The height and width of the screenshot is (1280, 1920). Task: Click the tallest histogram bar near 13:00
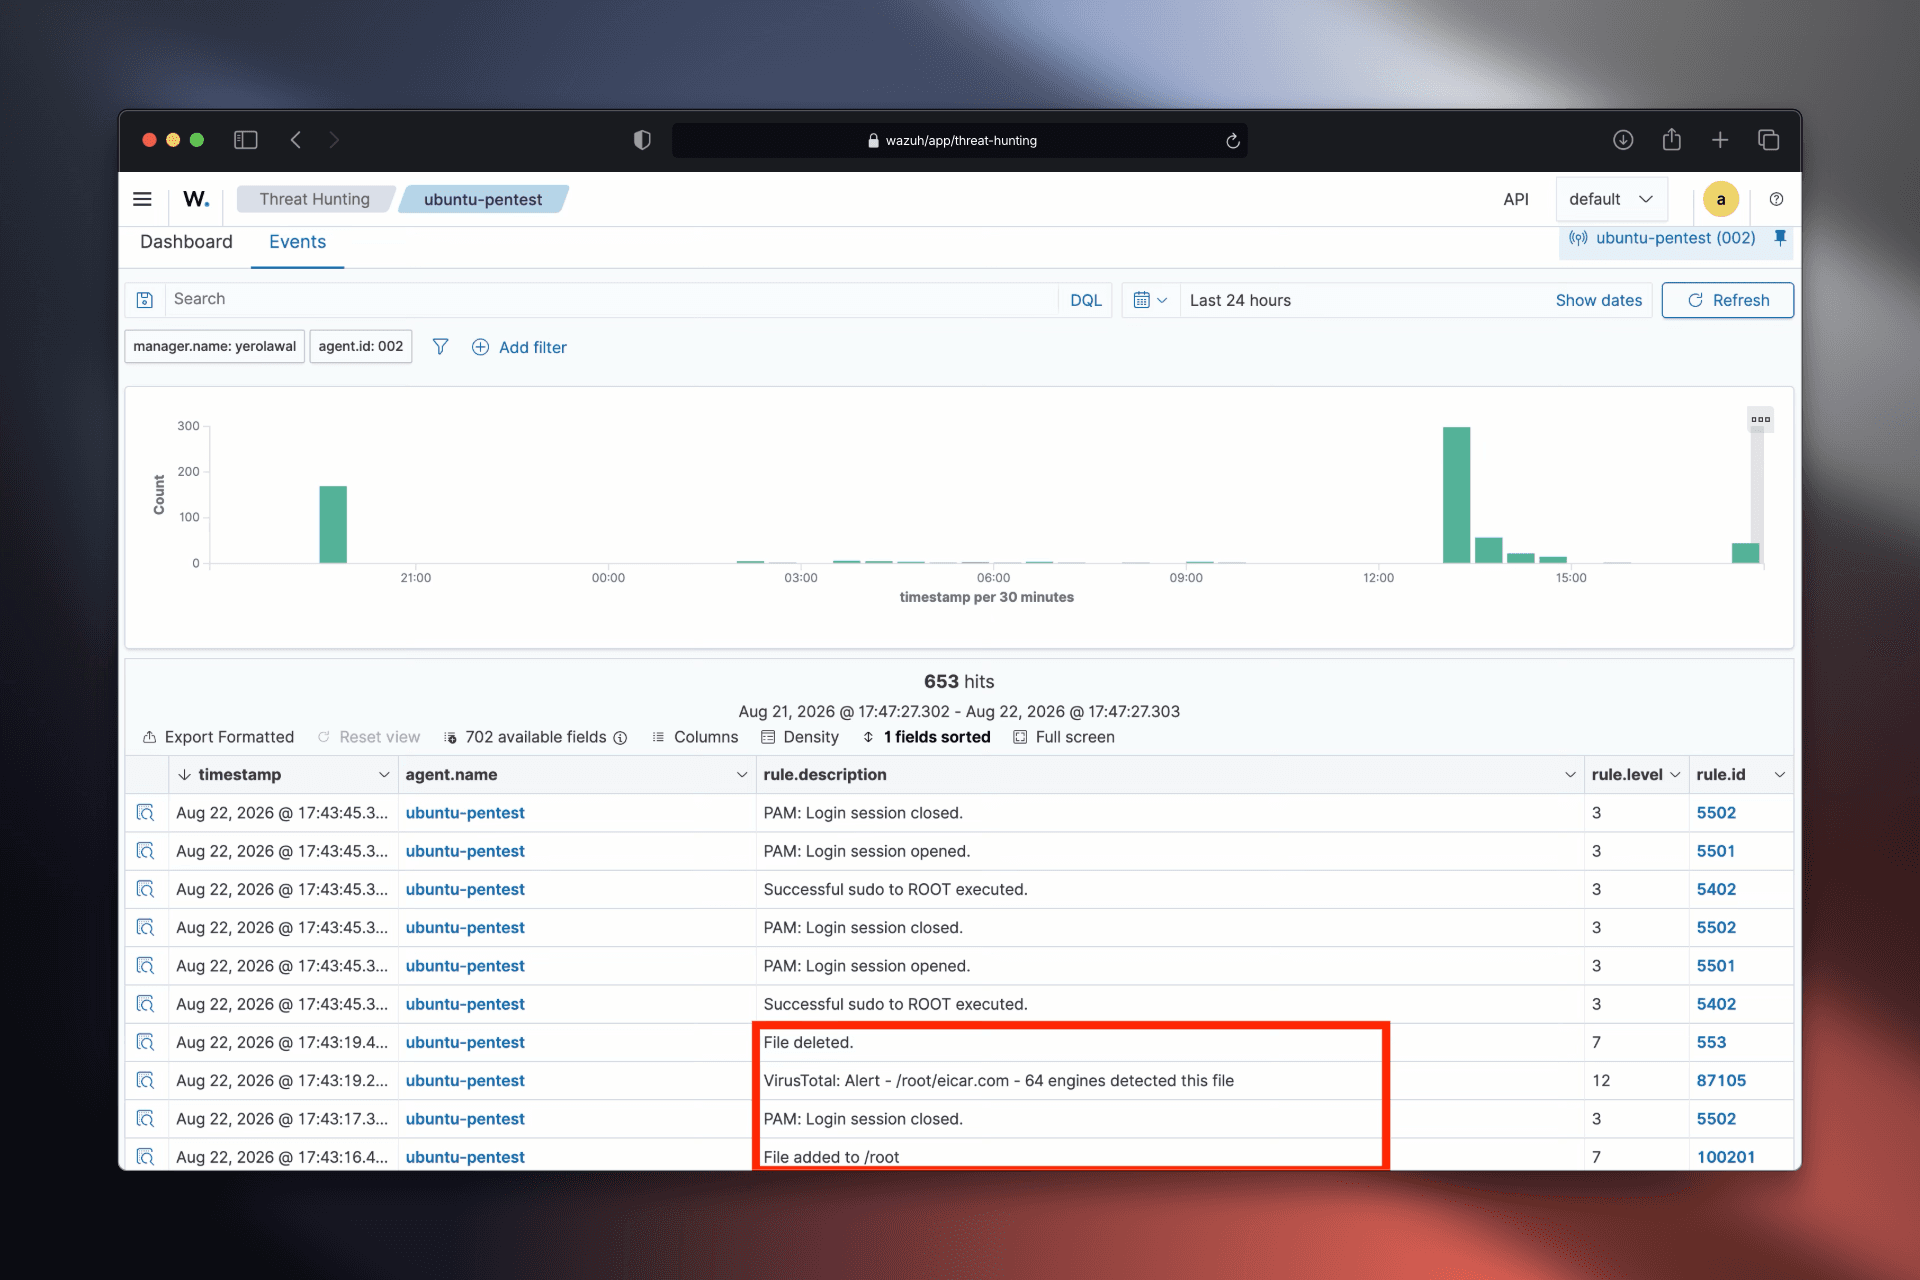click(1456, 495)
